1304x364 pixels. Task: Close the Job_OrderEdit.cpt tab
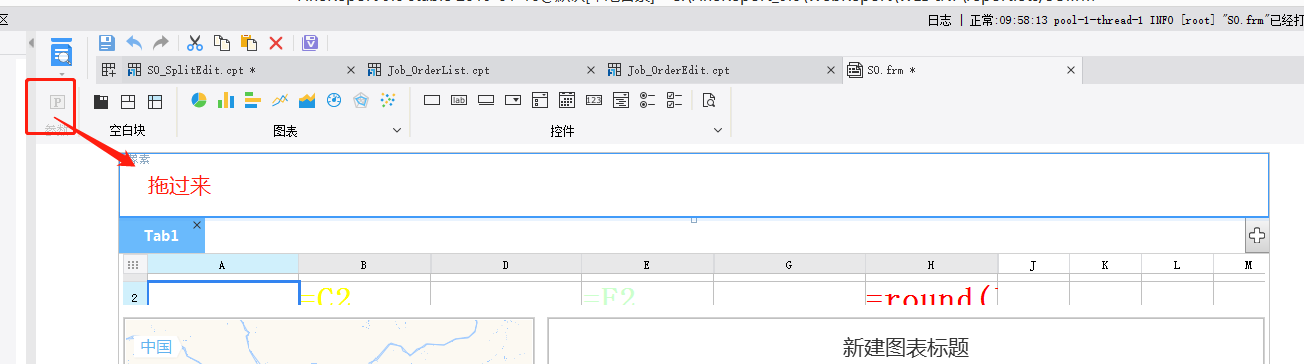click(x=832, y=70)
